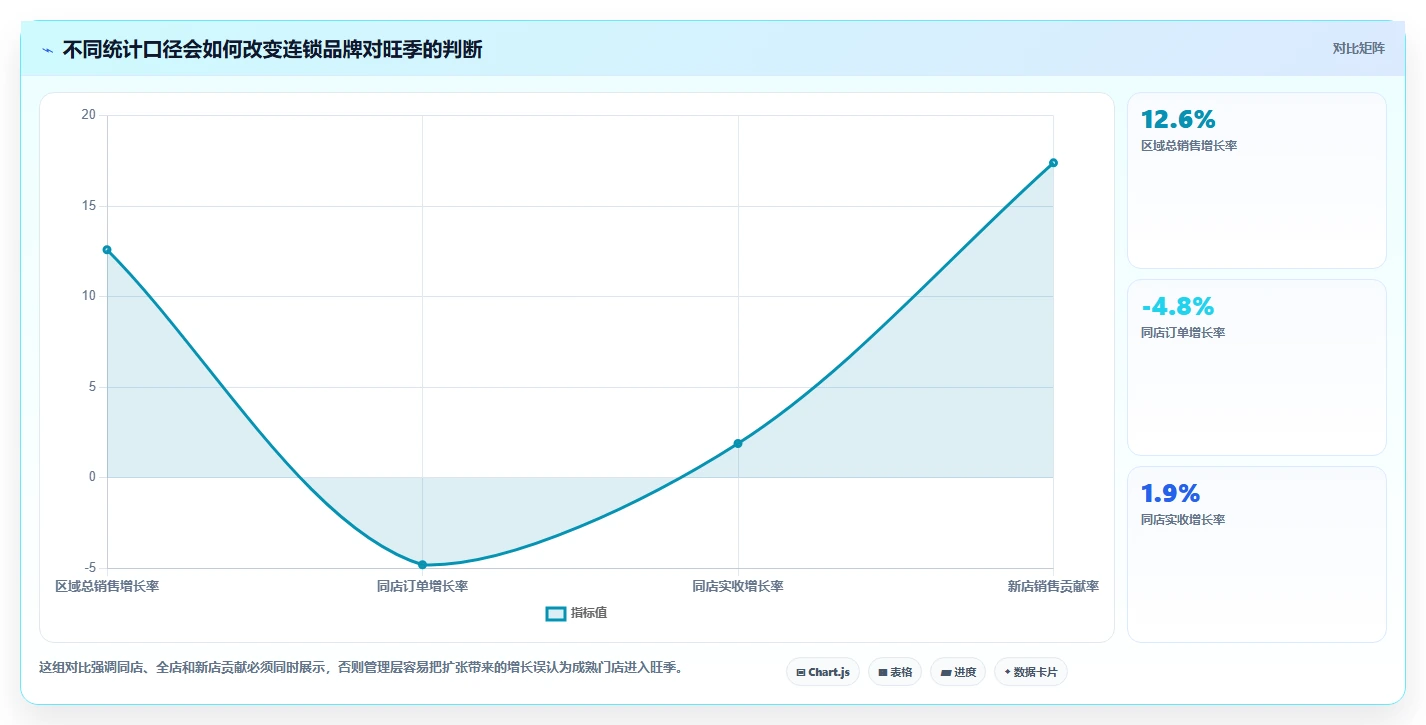Select the 数据卡片 tag chip

[x=1030, y=672]
